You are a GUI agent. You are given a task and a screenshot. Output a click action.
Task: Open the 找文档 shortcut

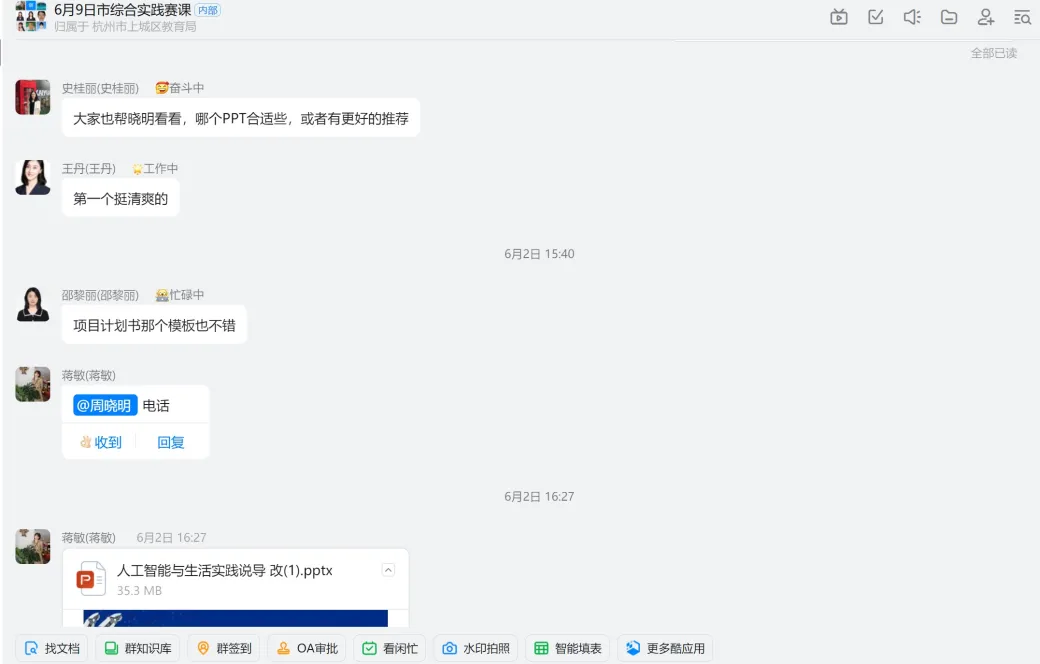52,648
